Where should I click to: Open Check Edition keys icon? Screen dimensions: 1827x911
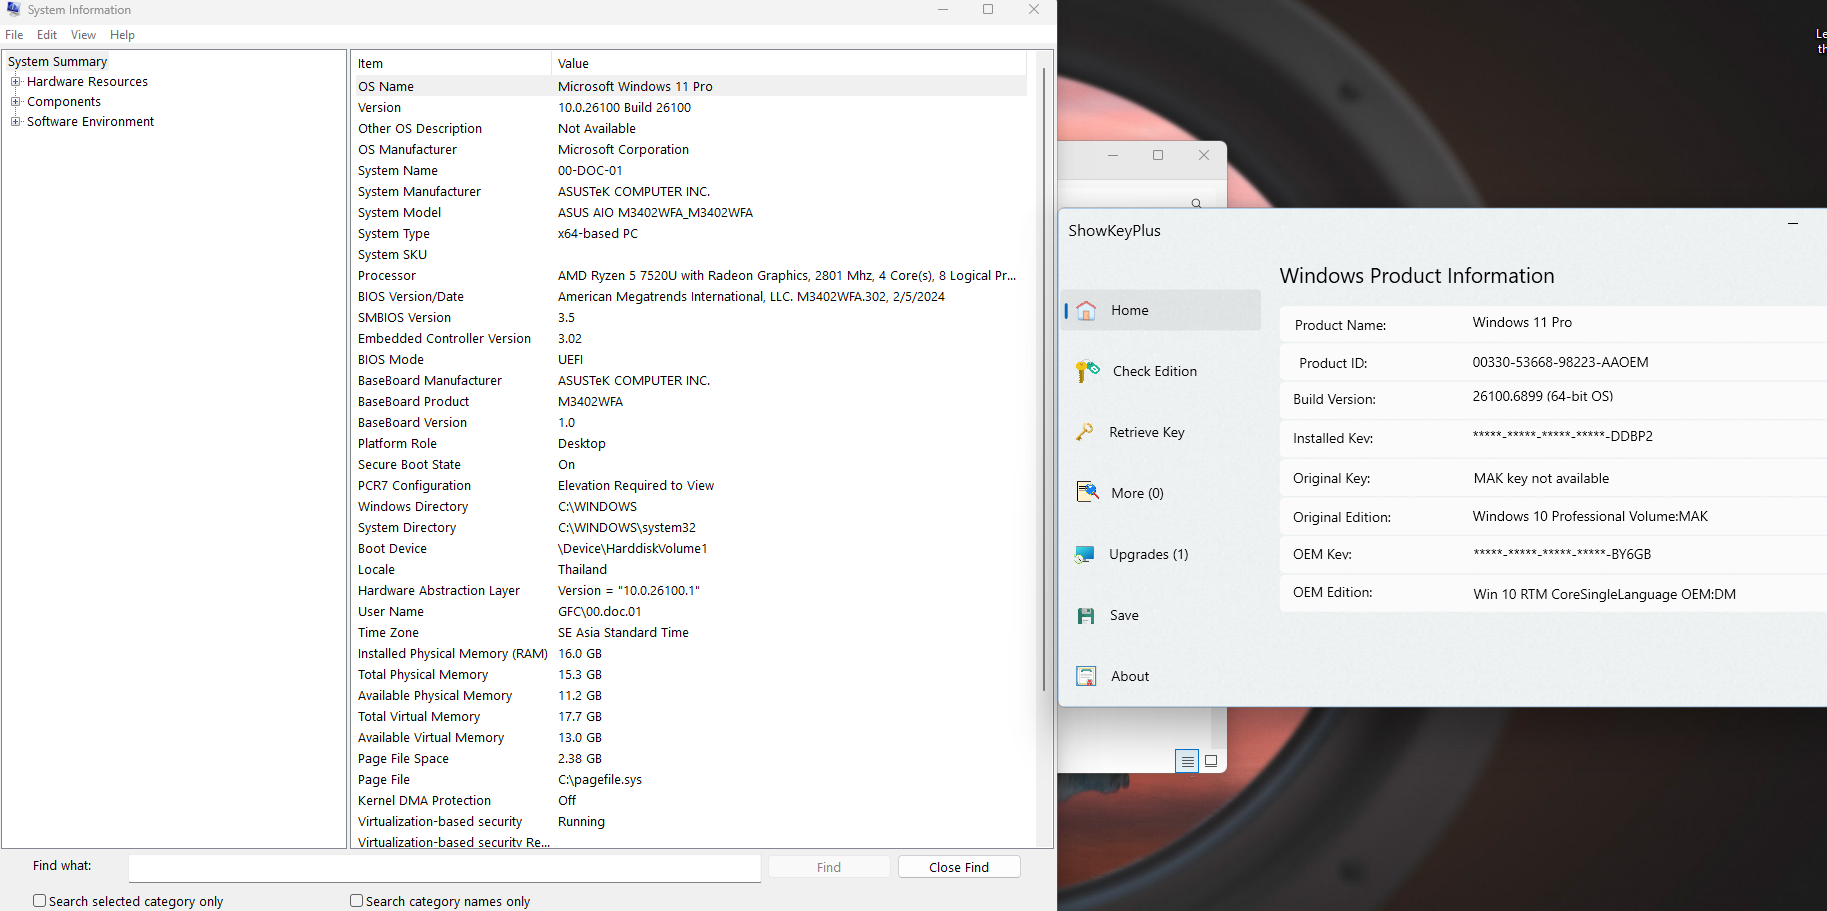pos(1087,371)
